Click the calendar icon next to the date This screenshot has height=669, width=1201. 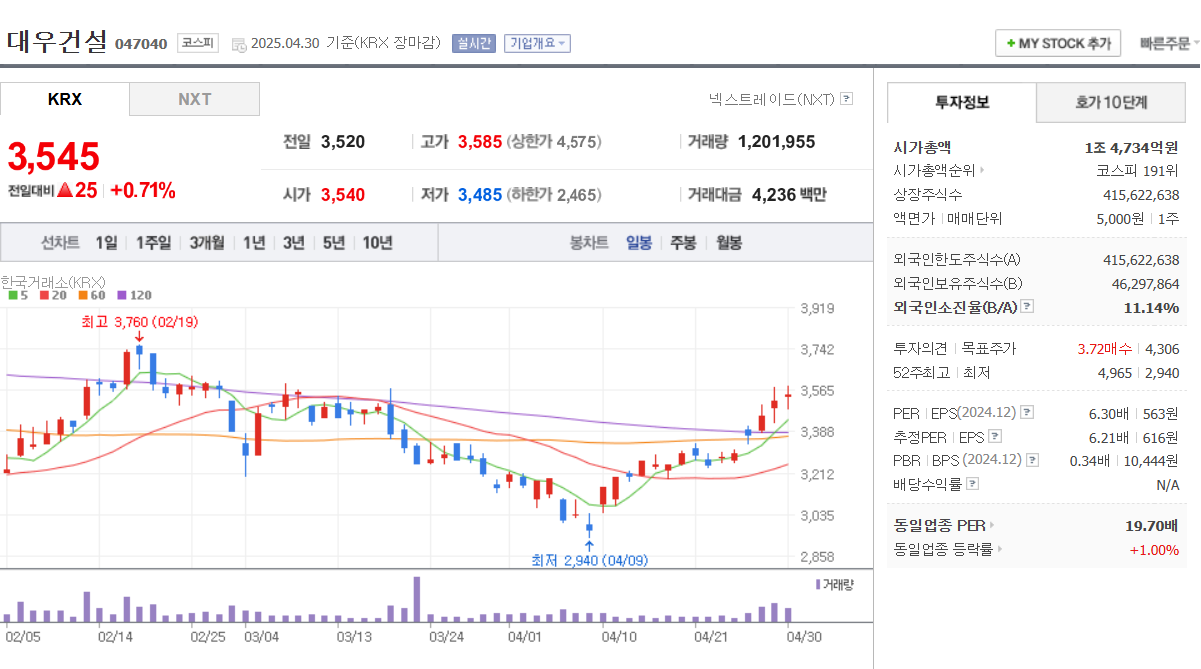240,43
